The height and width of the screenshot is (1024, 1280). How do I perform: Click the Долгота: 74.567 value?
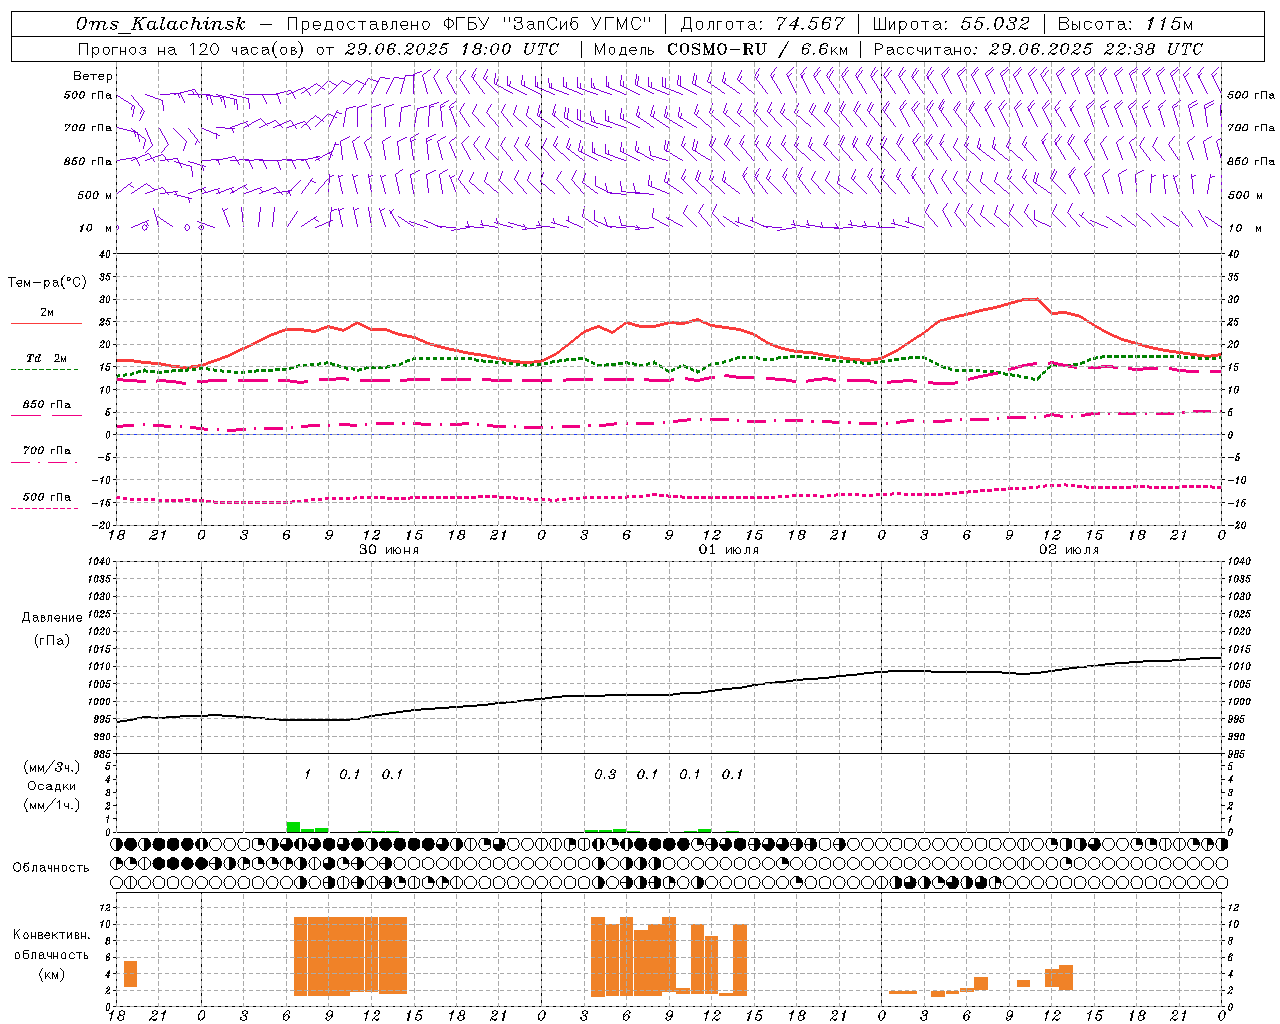pyautogui.click(x=763, y=24)
